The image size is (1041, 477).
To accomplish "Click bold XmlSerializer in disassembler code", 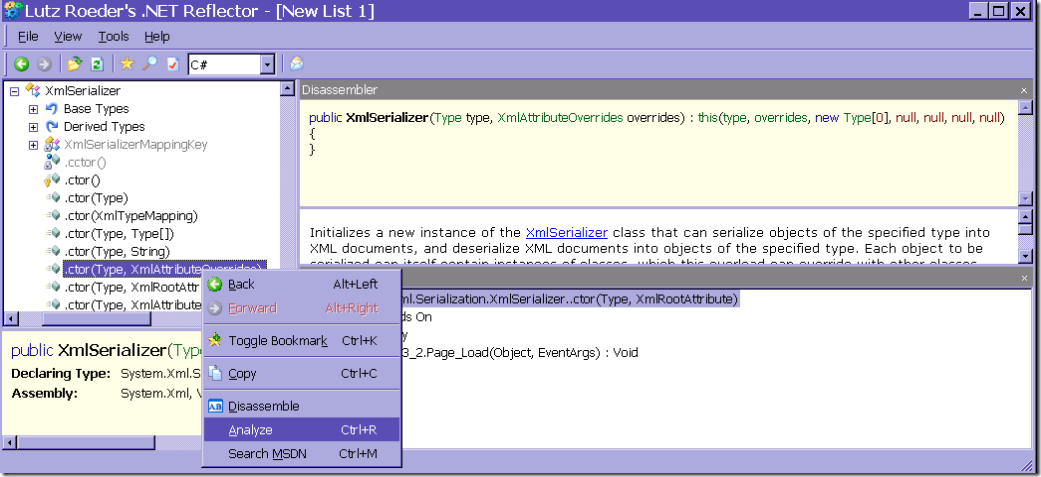I will 387,118.
